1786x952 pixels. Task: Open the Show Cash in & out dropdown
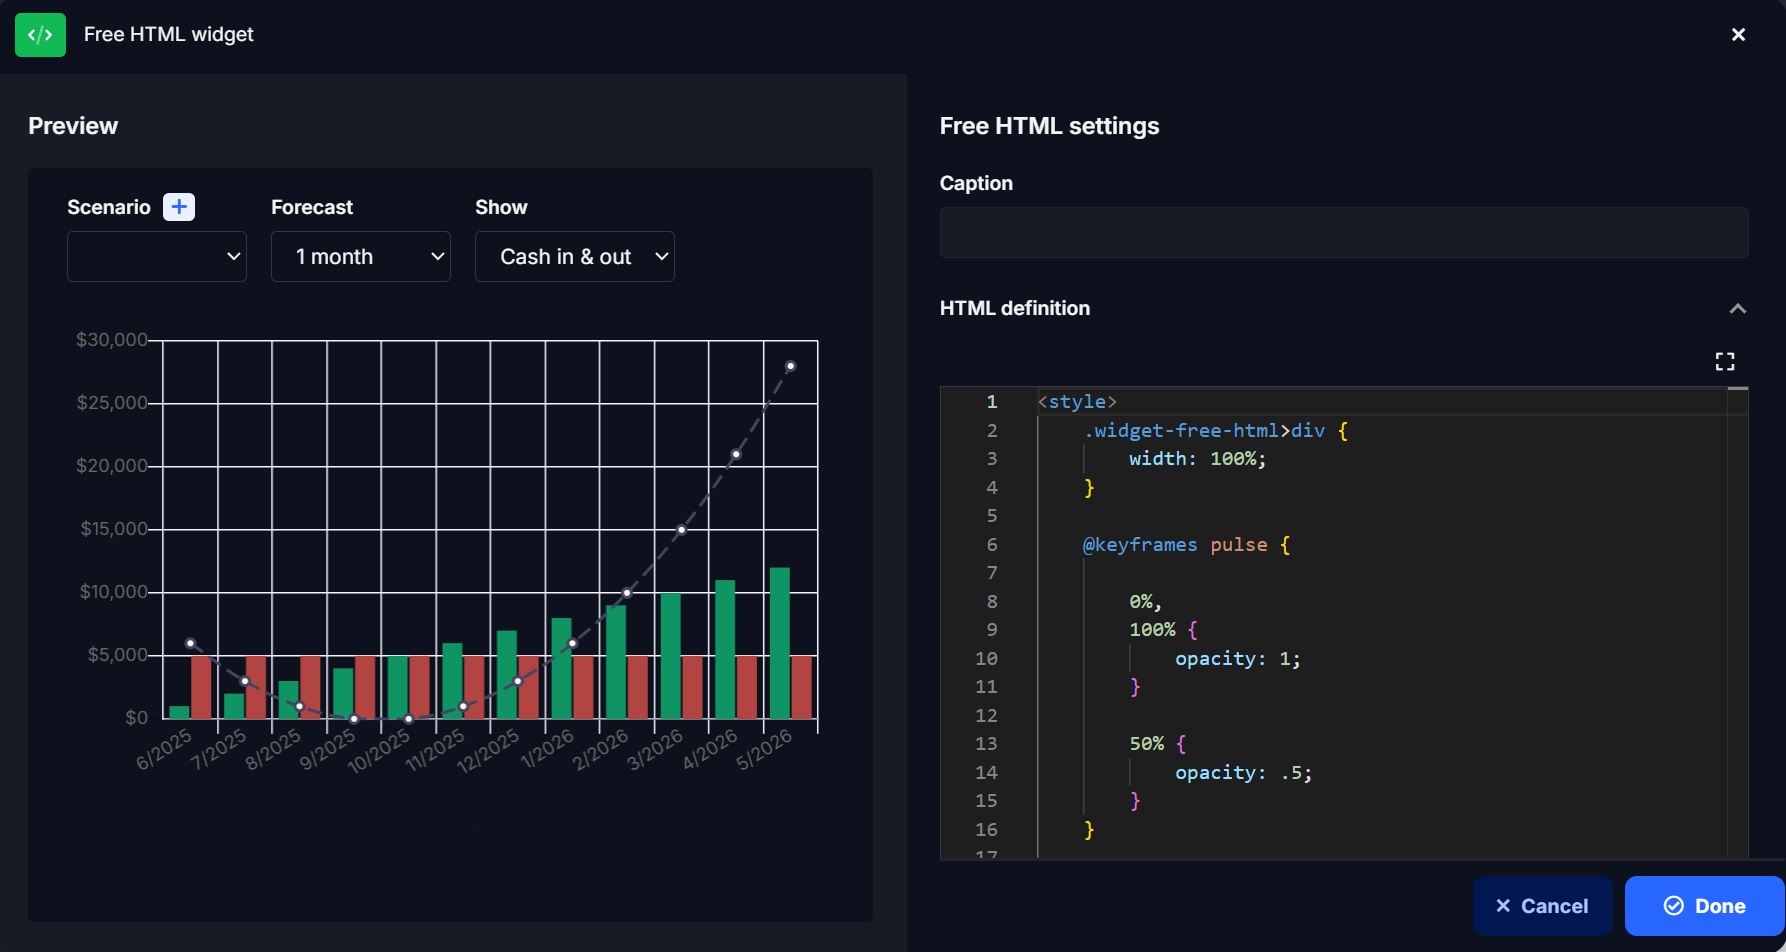(x=575, y=257)
